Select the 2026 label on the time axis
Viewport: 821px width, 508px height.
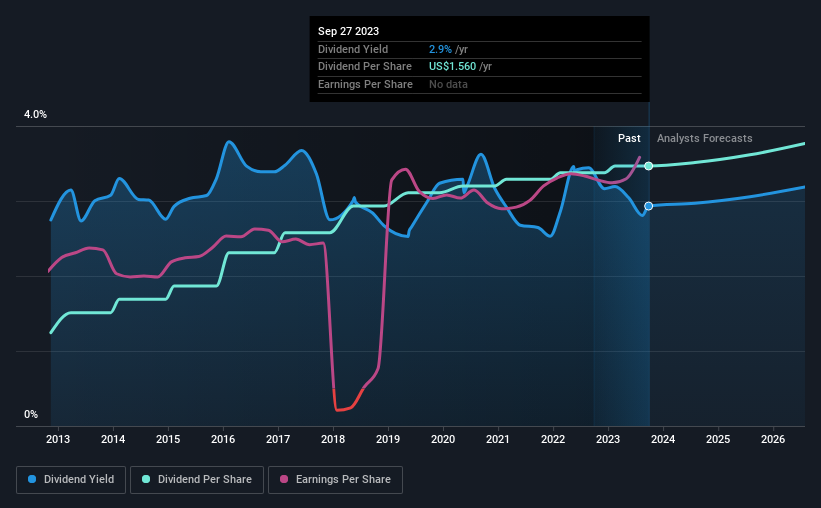pos(773,439)
